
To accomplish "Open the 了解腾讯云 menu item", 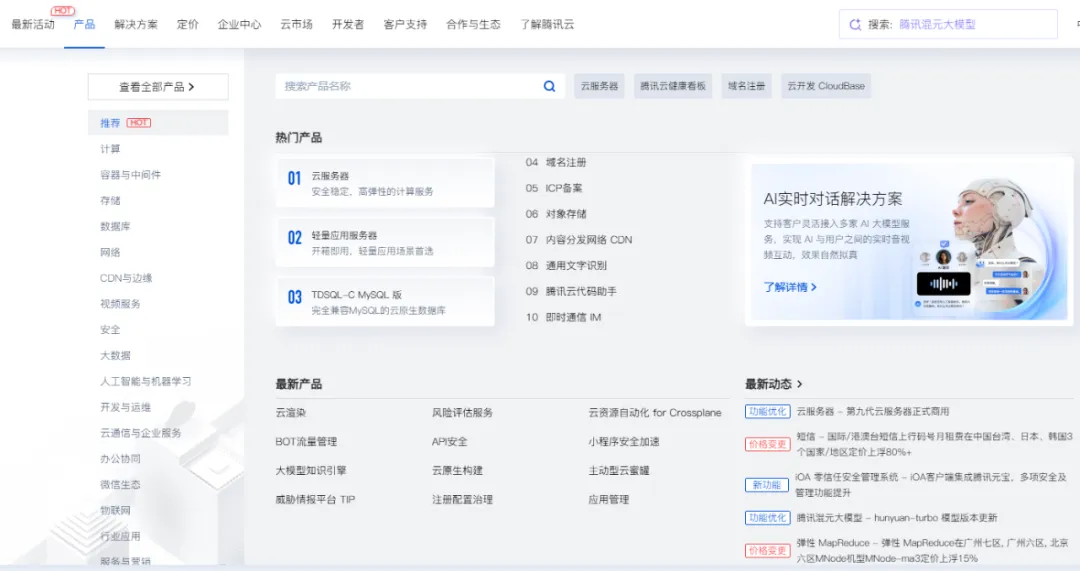I will (x=547, y=24).
